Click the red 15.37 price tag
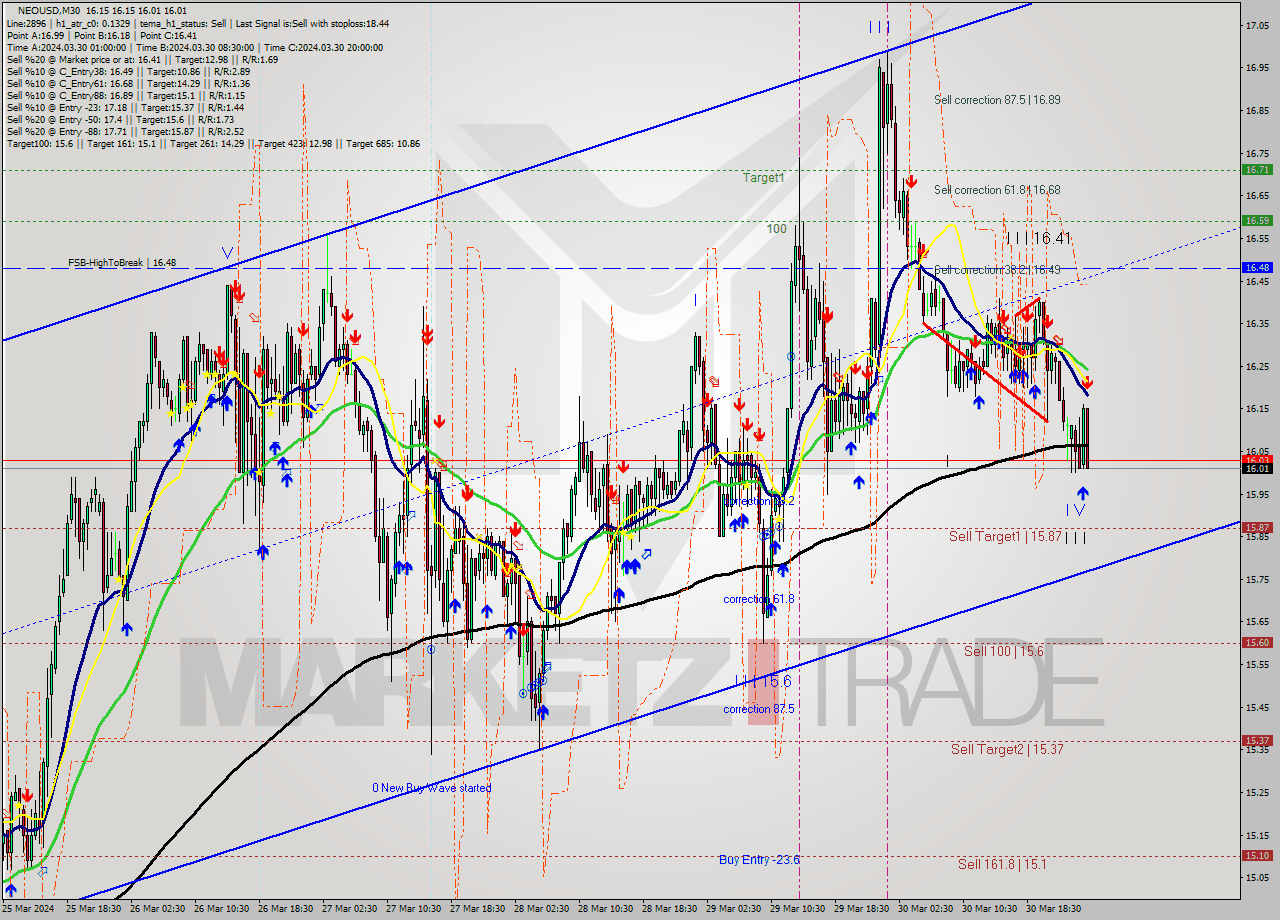Image resolution: width=1280 pixels, height=920 pixels. (x=1257, y=741)
